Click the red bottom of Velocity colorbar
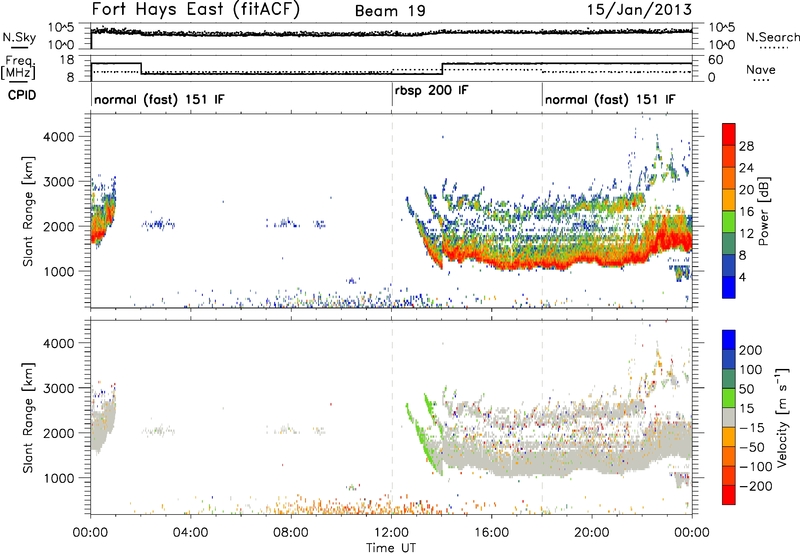Image resolution: width=800 pixels, height=554 pixels. (x=729, y=495)
